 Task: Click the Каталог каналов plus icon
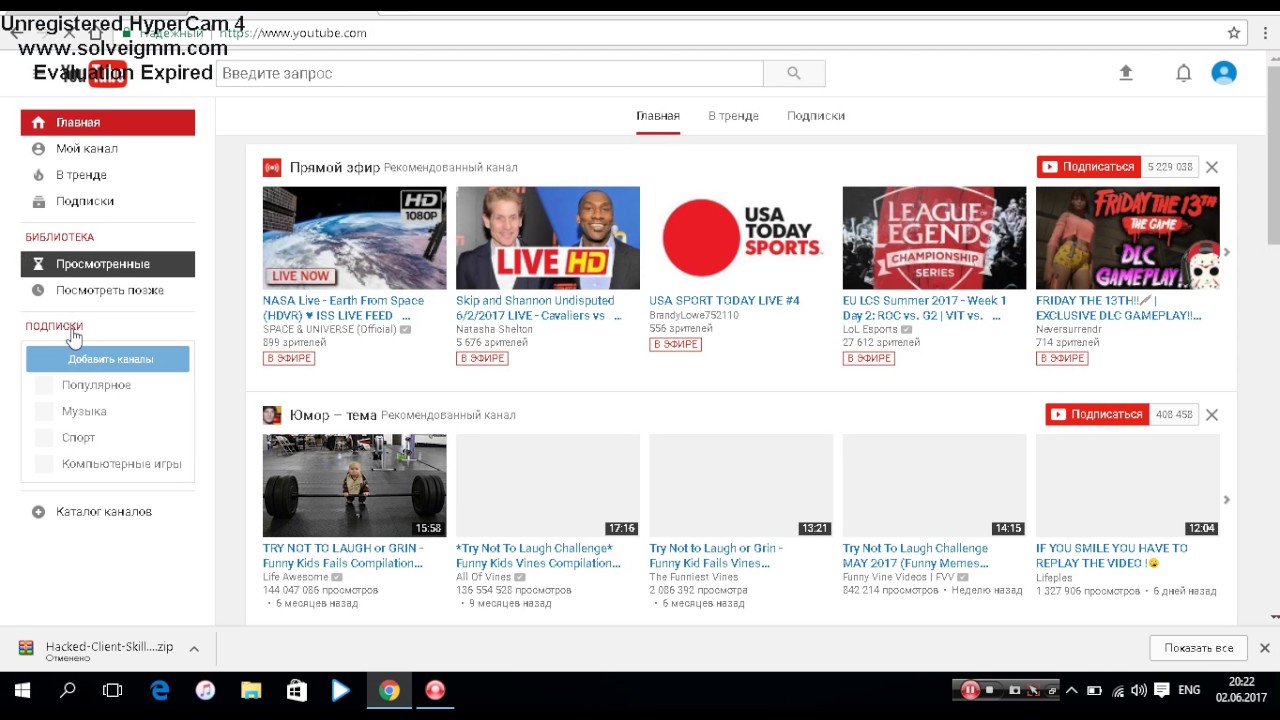[x=38, y=512]
